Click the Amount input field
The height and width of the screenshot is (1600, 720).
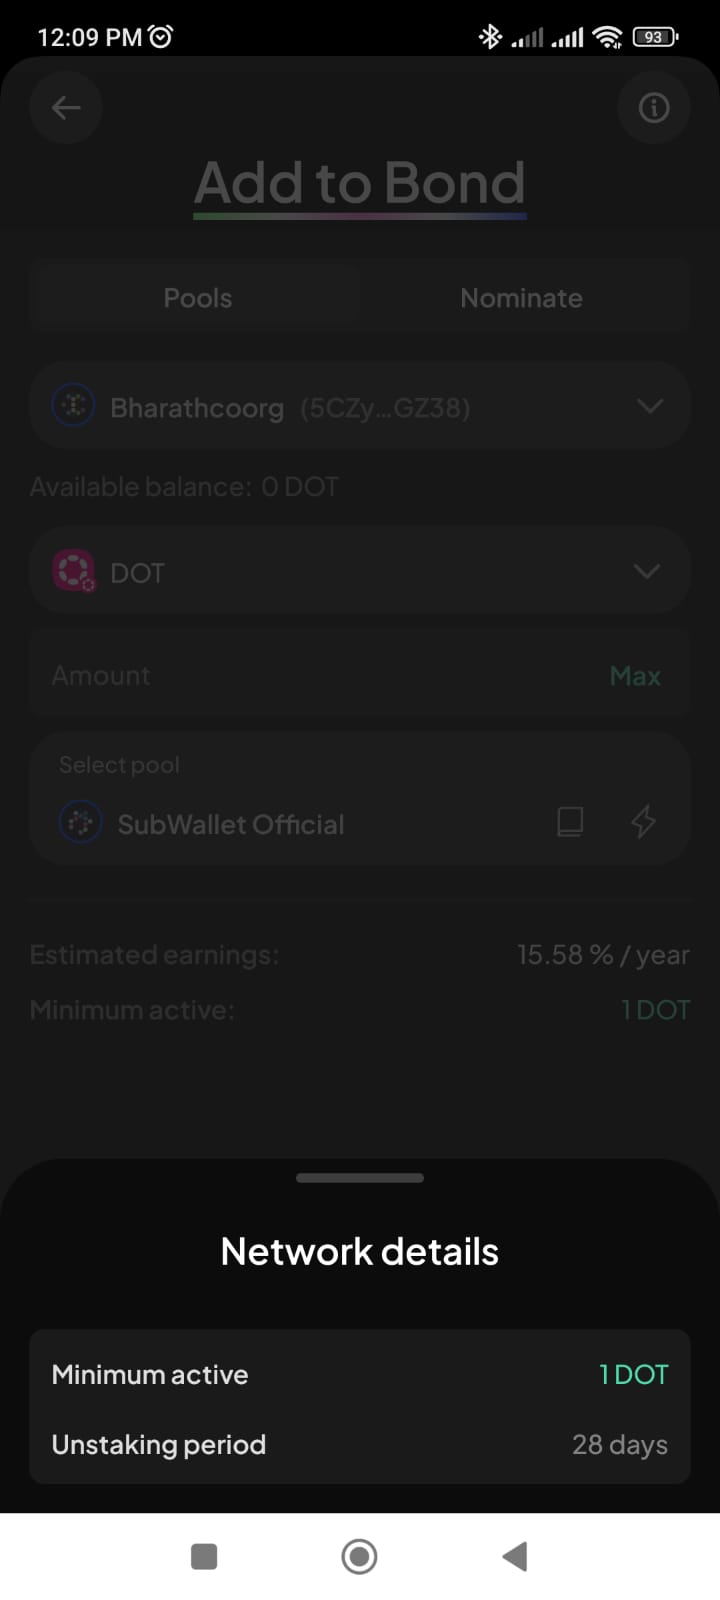coord(300,676)
